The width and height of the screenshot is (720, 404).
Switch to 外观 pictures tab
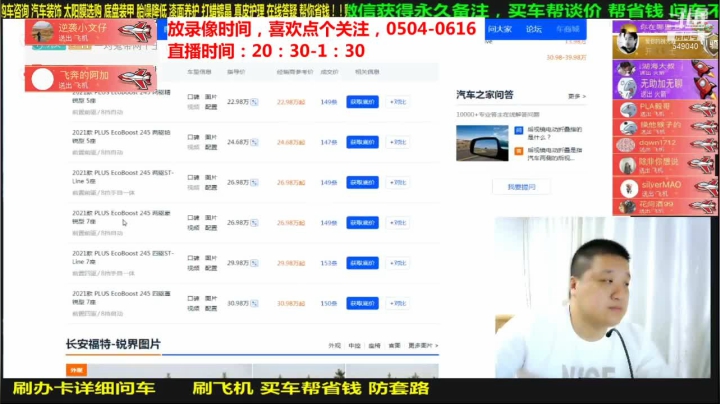(334, 345)
